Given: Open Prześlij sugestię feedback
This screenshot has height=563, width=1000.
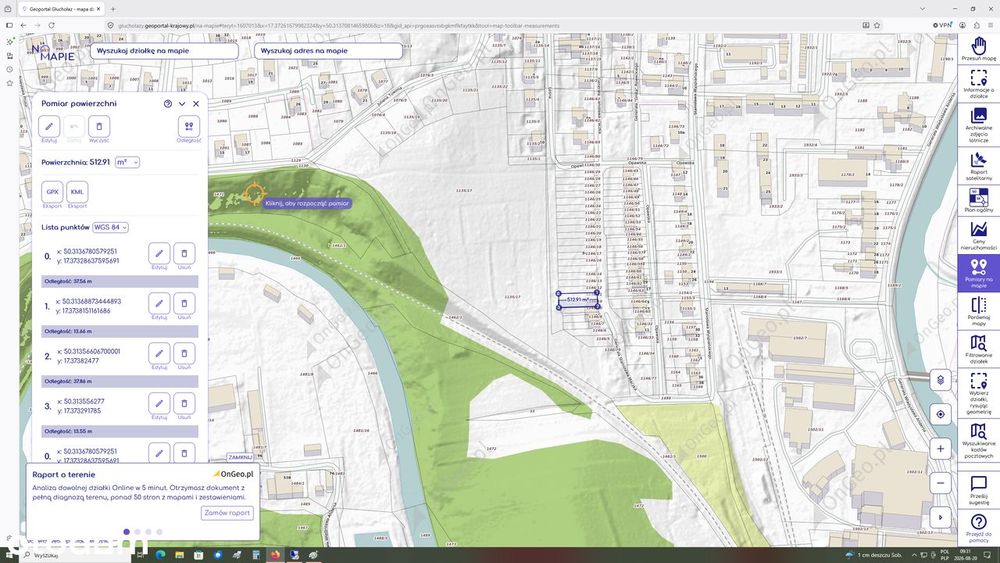Looking at the screenshot, I should pyautogui.click(x=978, y=490).
